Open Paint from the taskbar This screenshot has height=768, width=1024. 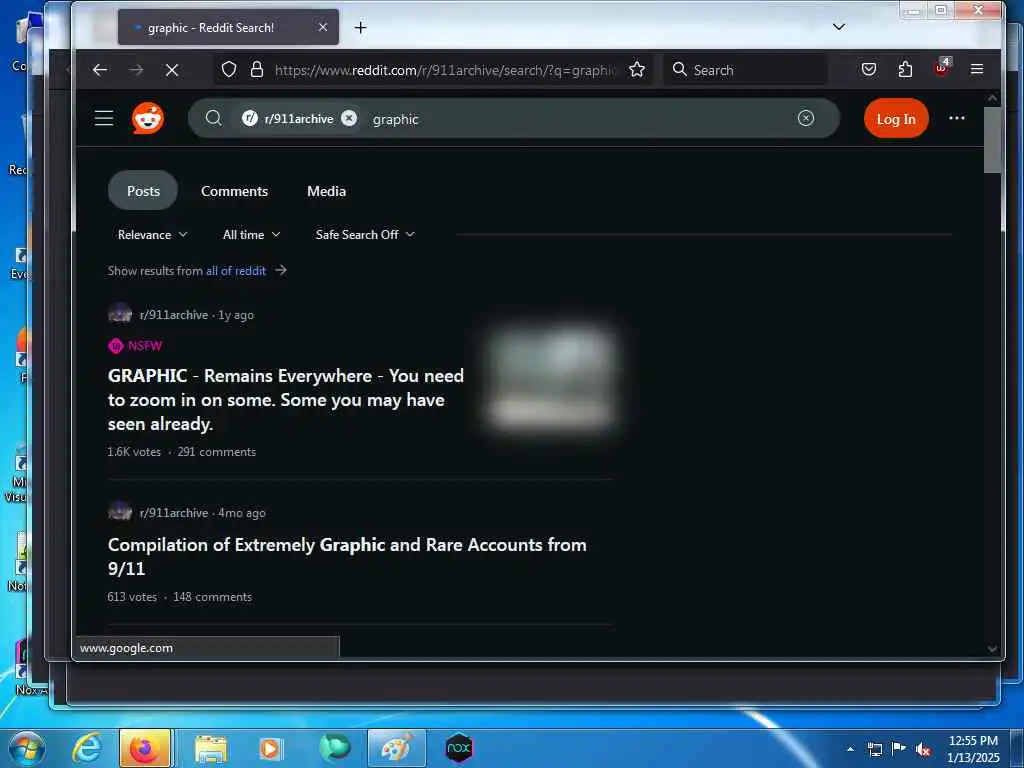396,748
